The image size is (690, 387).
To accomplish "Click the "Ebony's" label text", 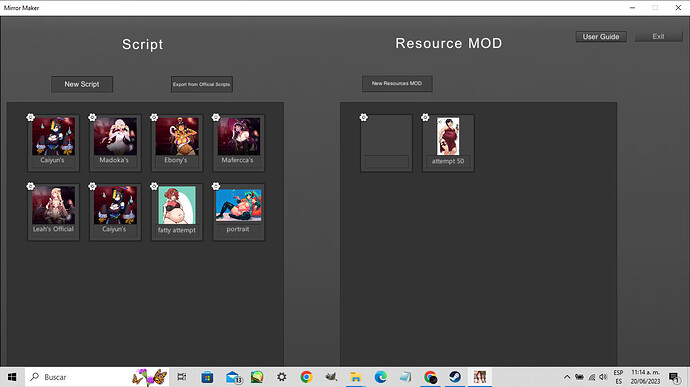I will (176, 160).
